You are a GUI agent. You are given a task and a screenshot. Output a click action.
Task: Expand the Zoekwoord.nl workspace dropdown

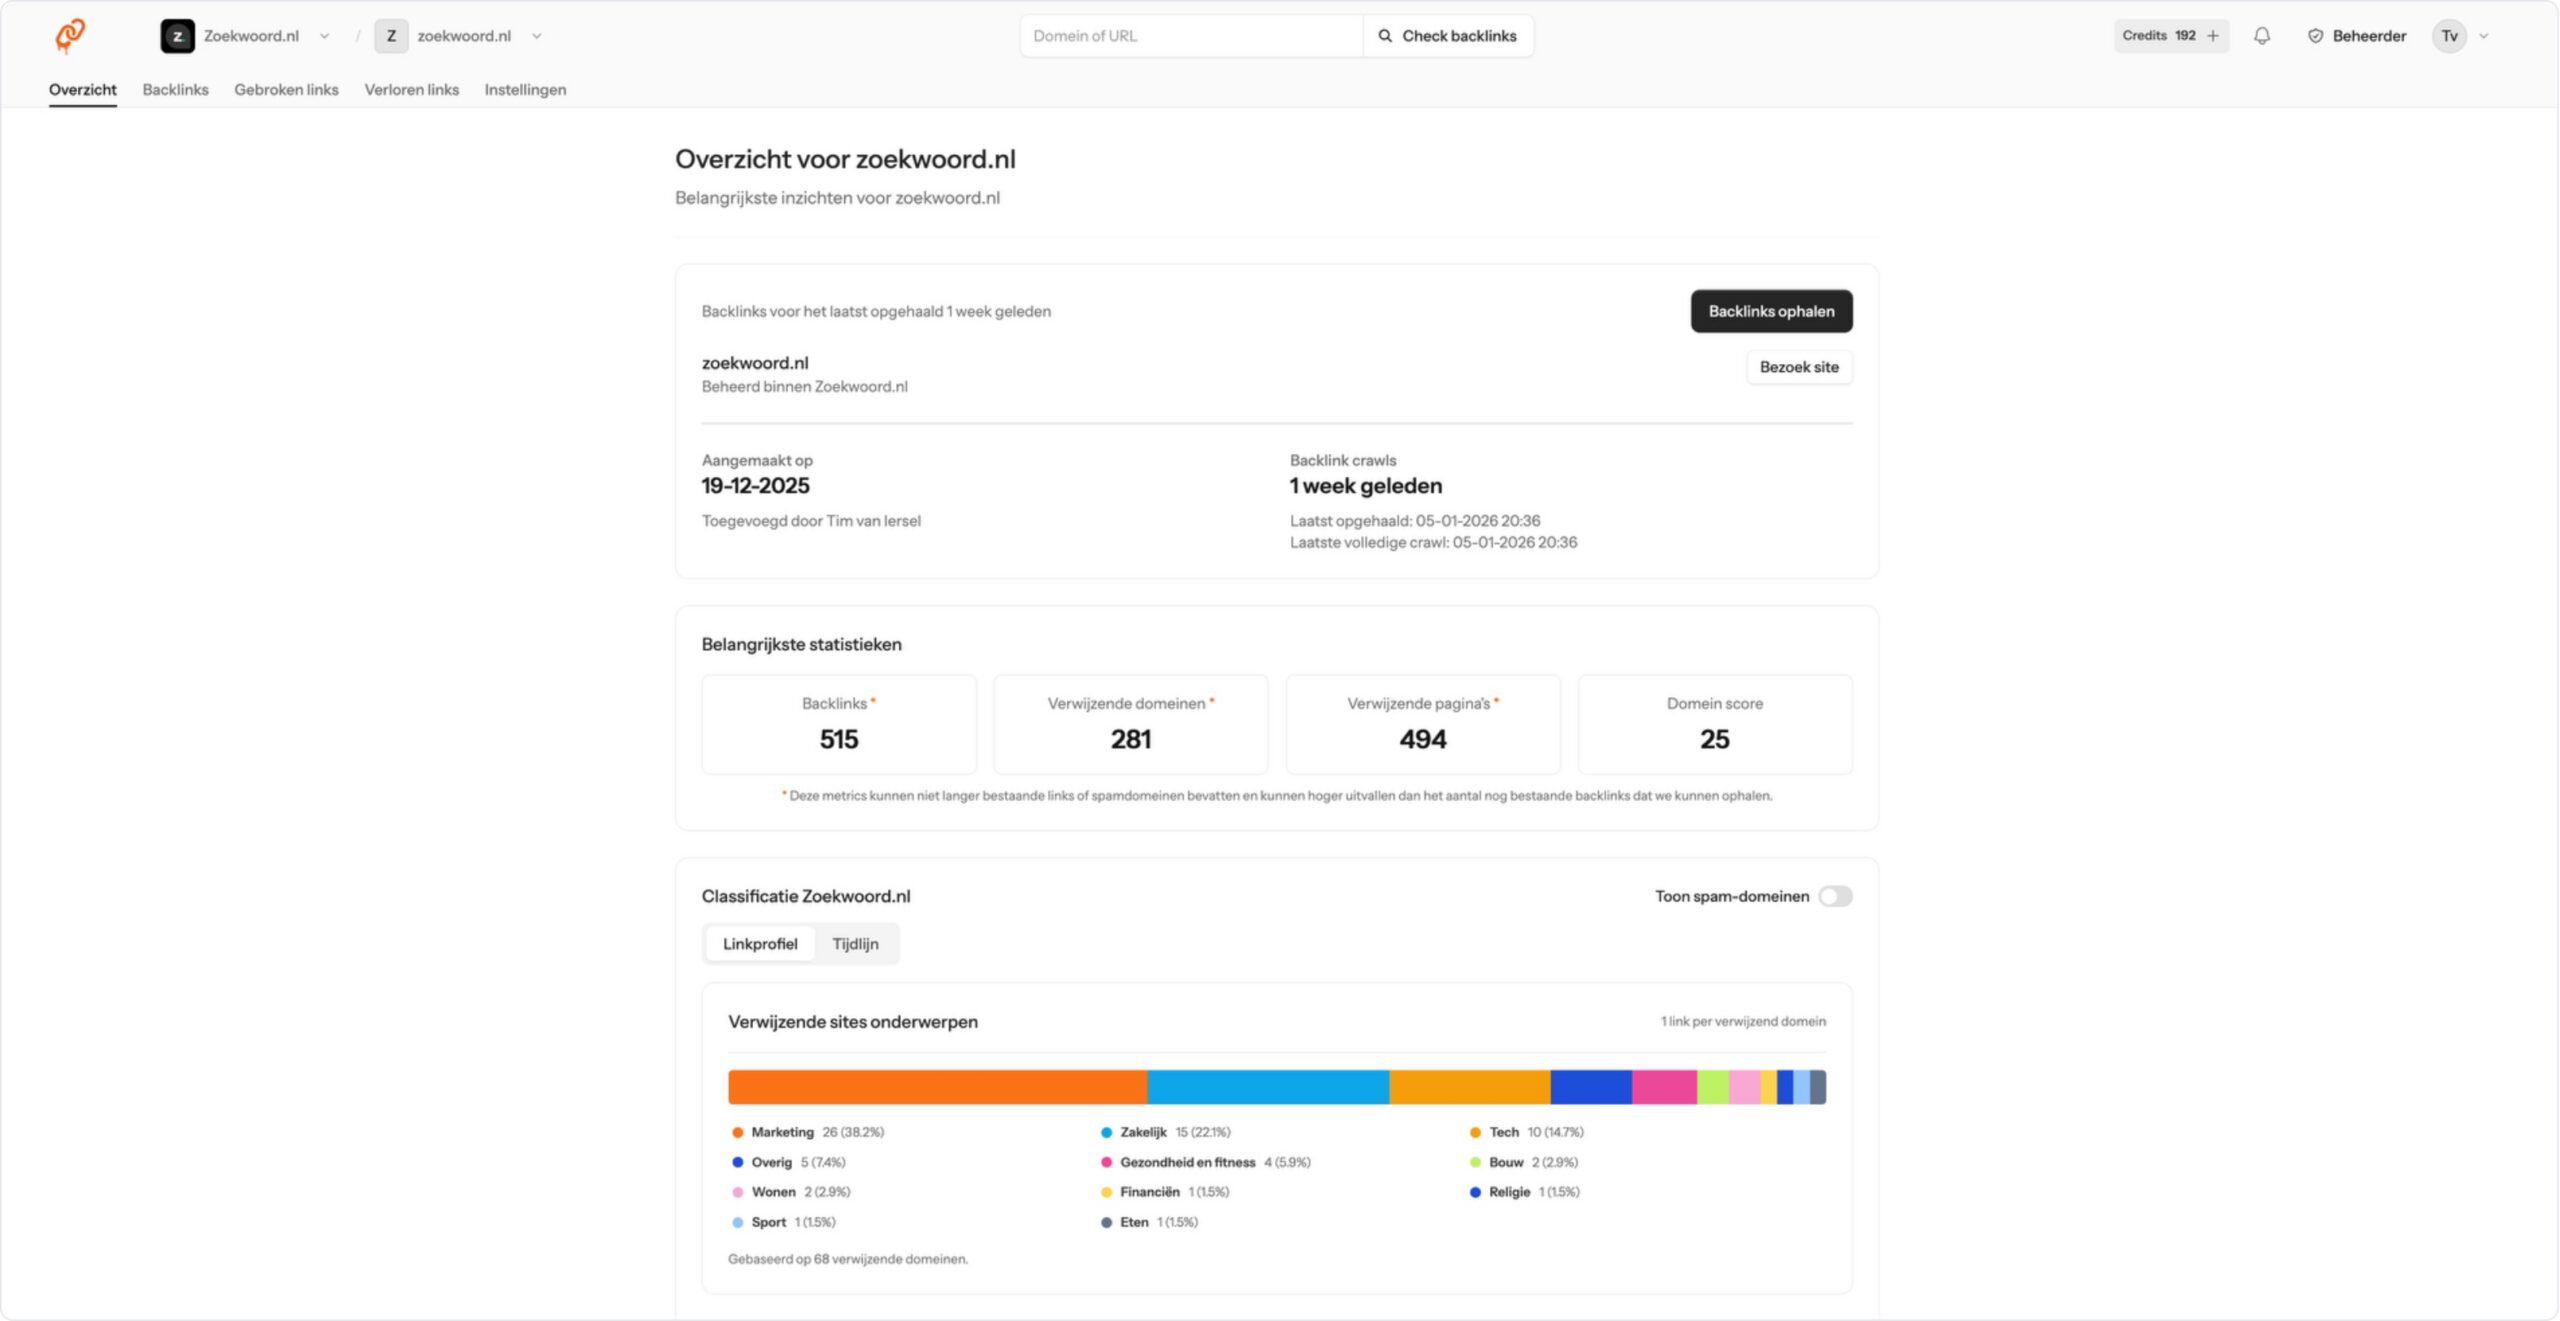tap(323, 36)
